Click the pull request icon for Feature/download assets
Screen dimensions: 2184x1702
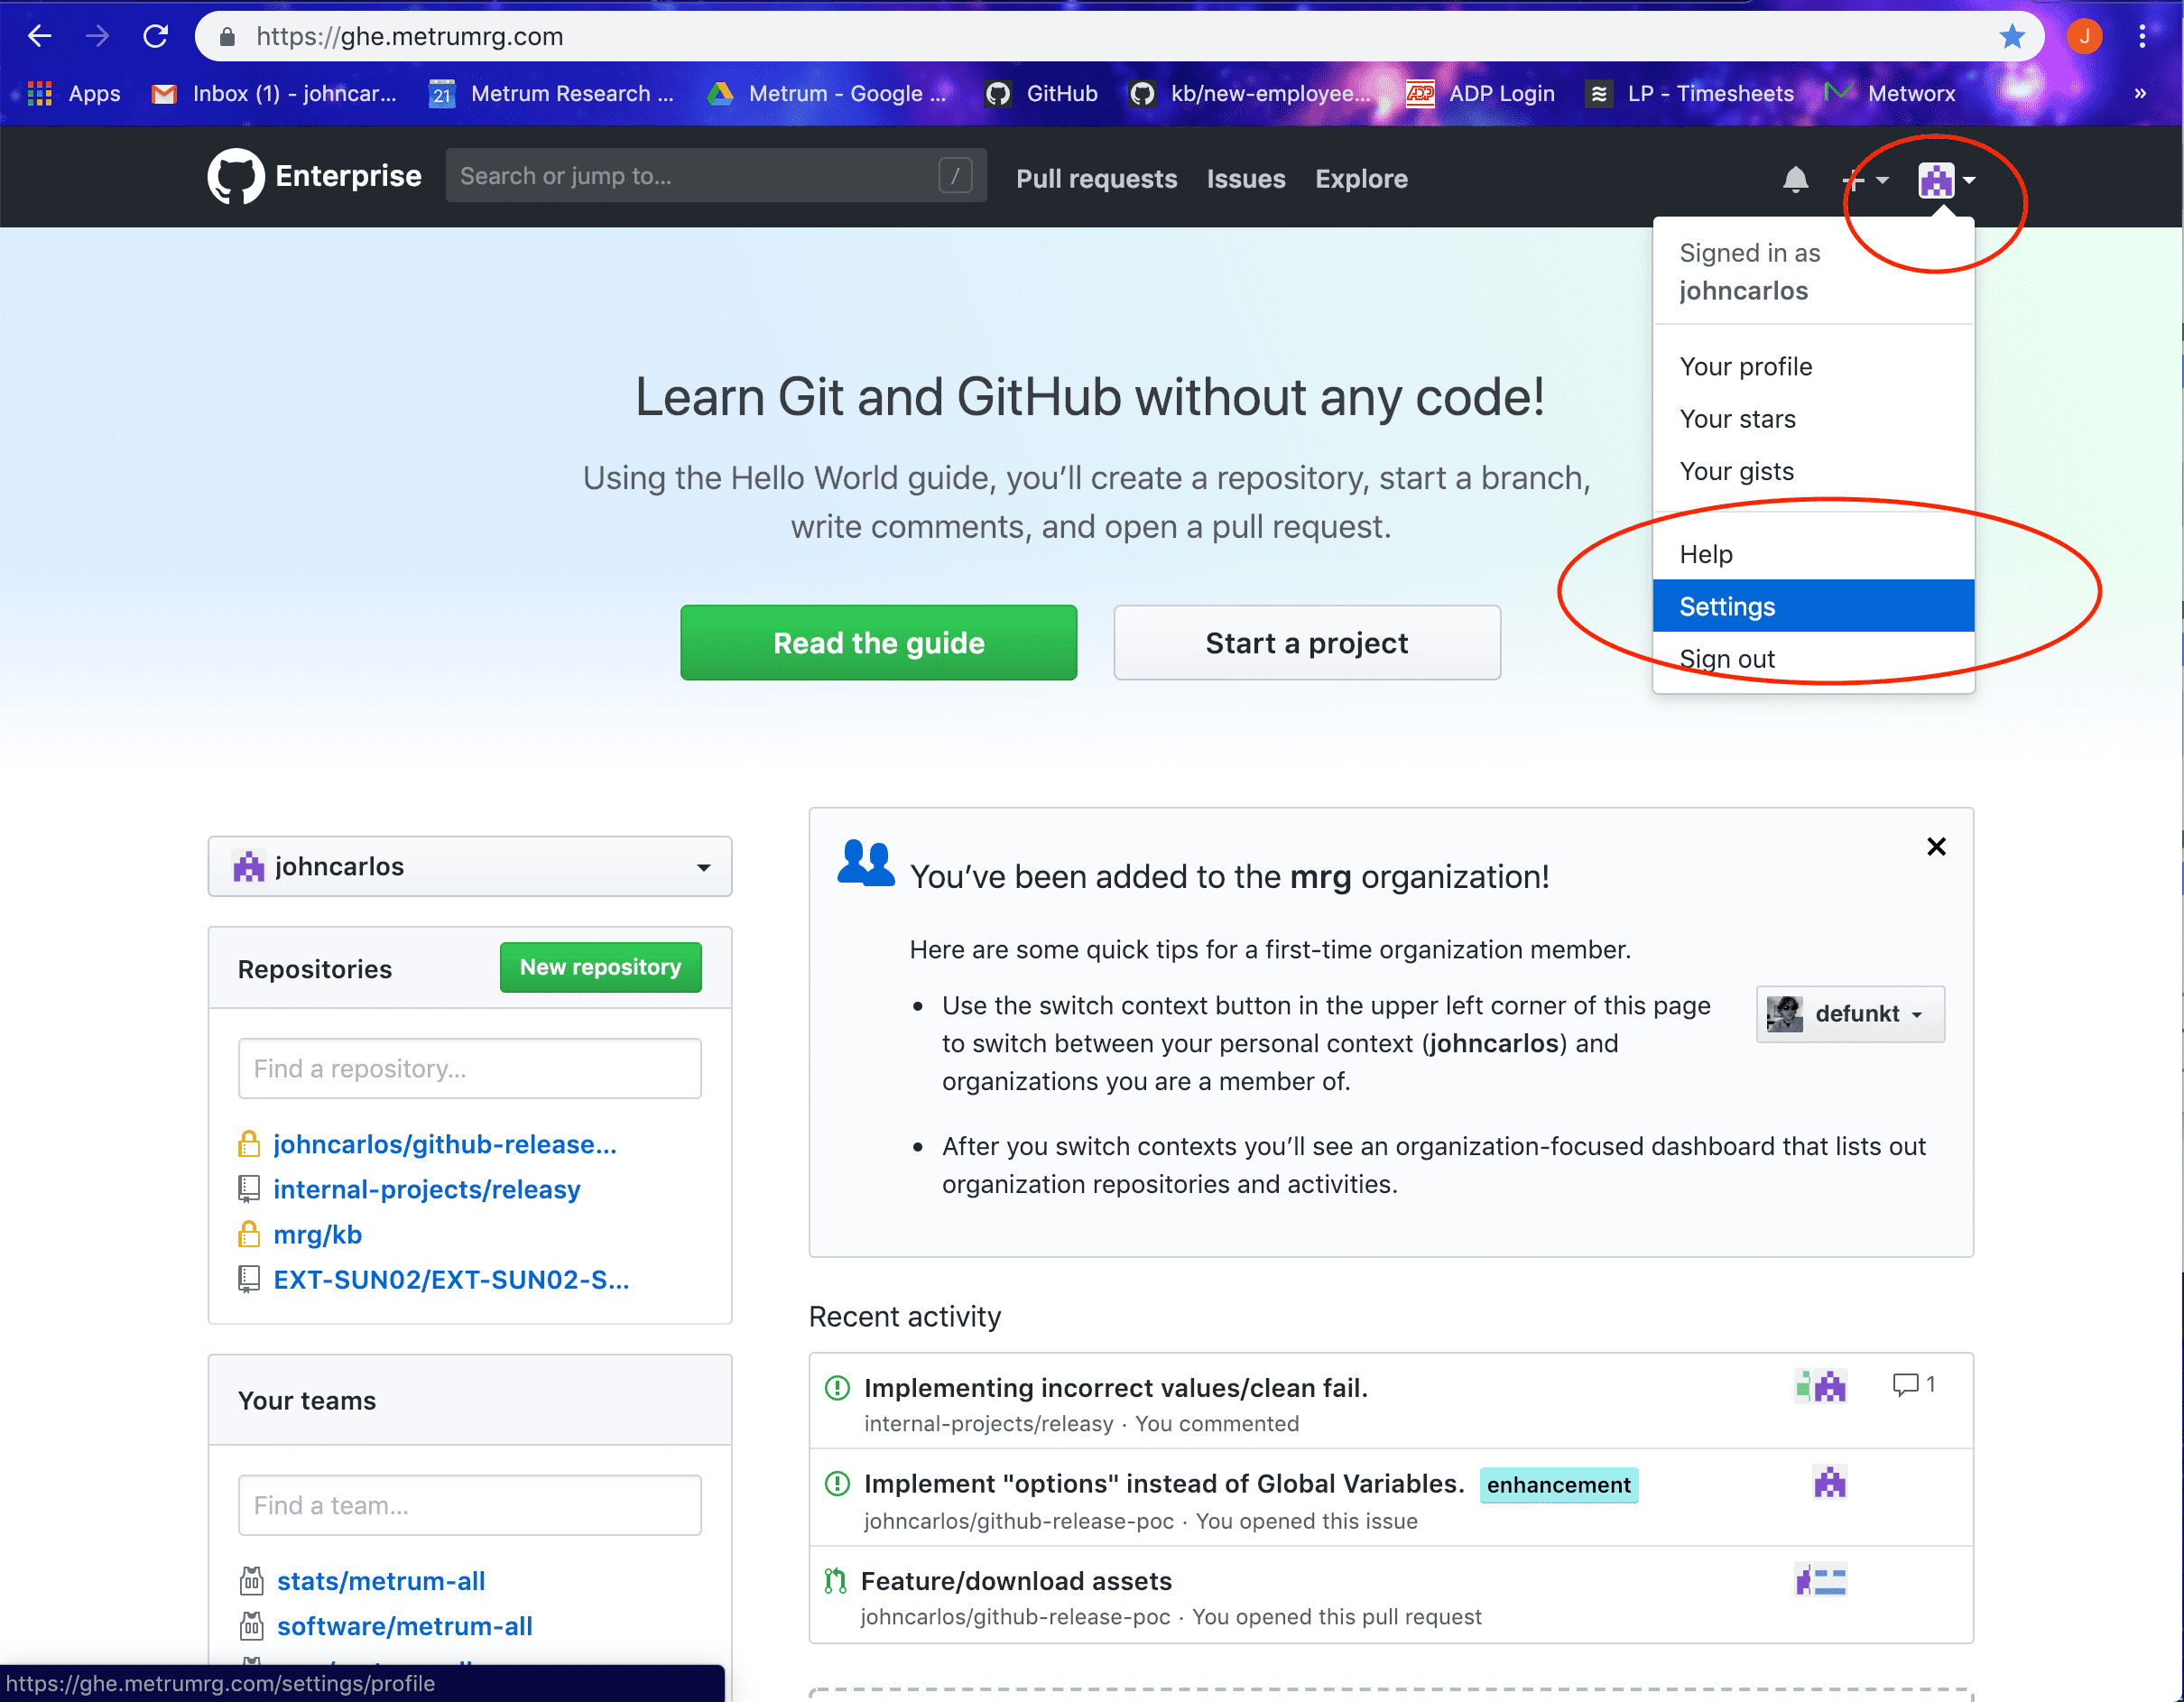pyautogui.click(x=836, y=1581)
